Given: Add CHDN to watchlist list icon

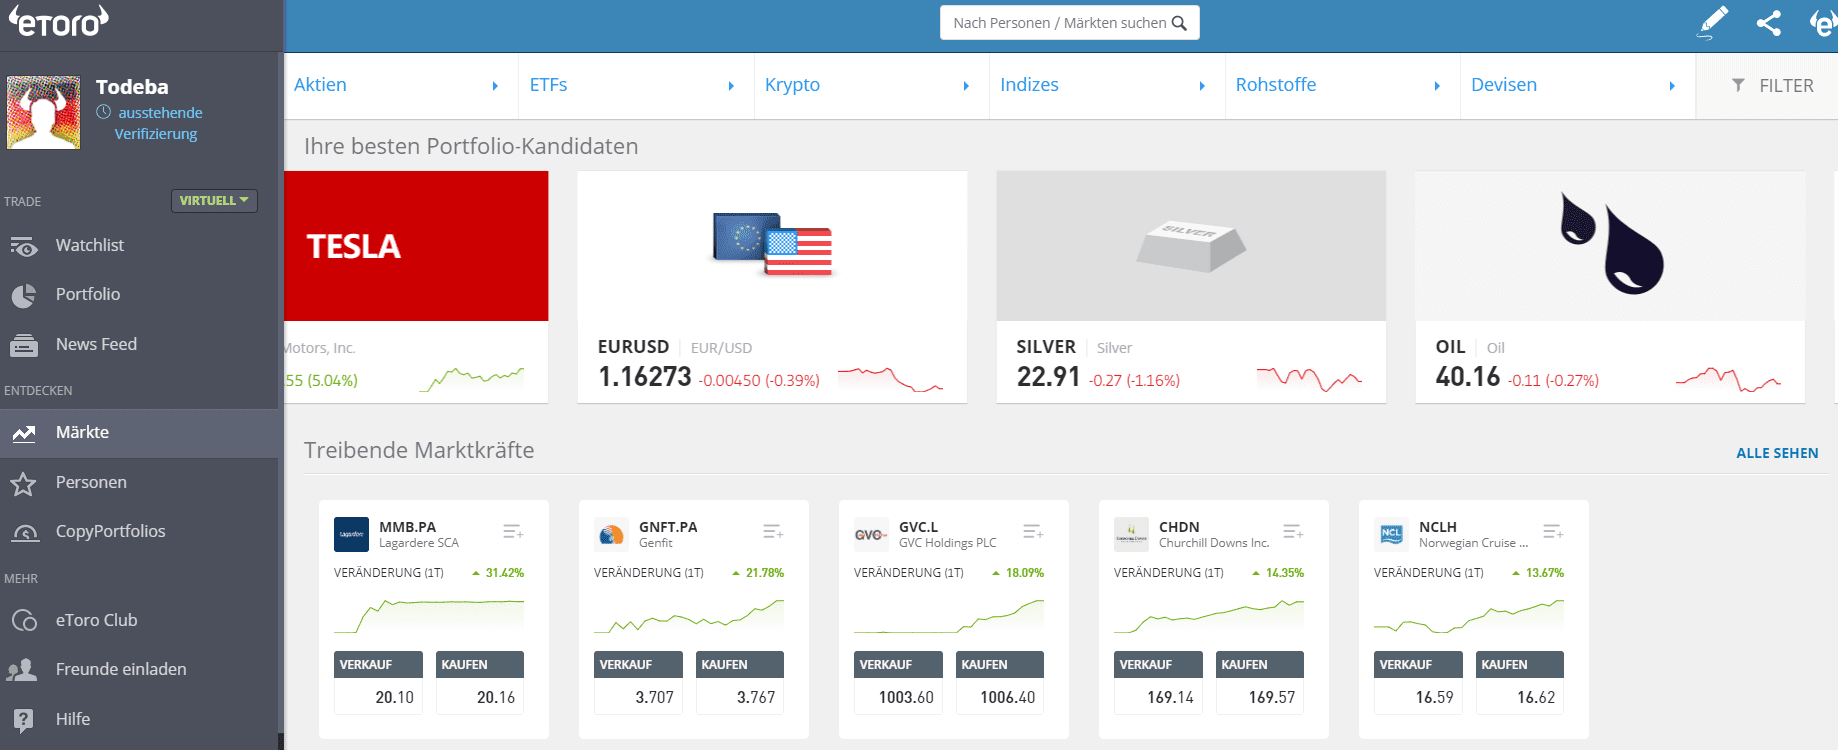Looking at the screenshot, I should 1293,531.
